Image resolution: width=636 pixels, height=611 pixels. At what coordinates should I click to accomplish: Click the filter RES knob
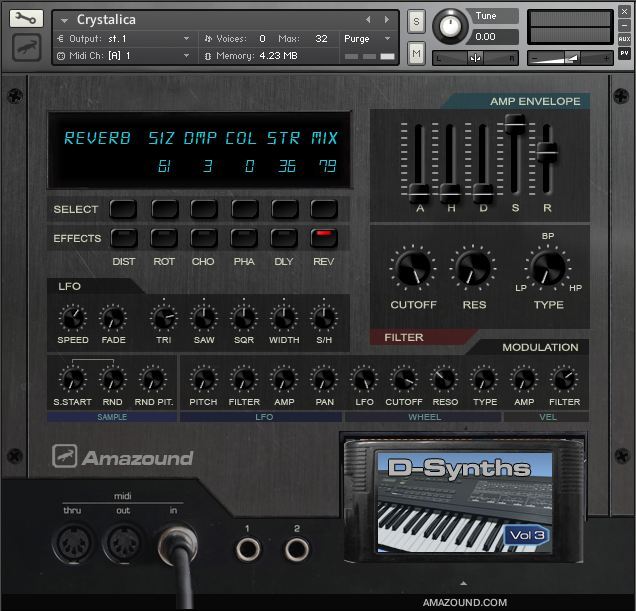pyautogui.click(x=473, y=268)
